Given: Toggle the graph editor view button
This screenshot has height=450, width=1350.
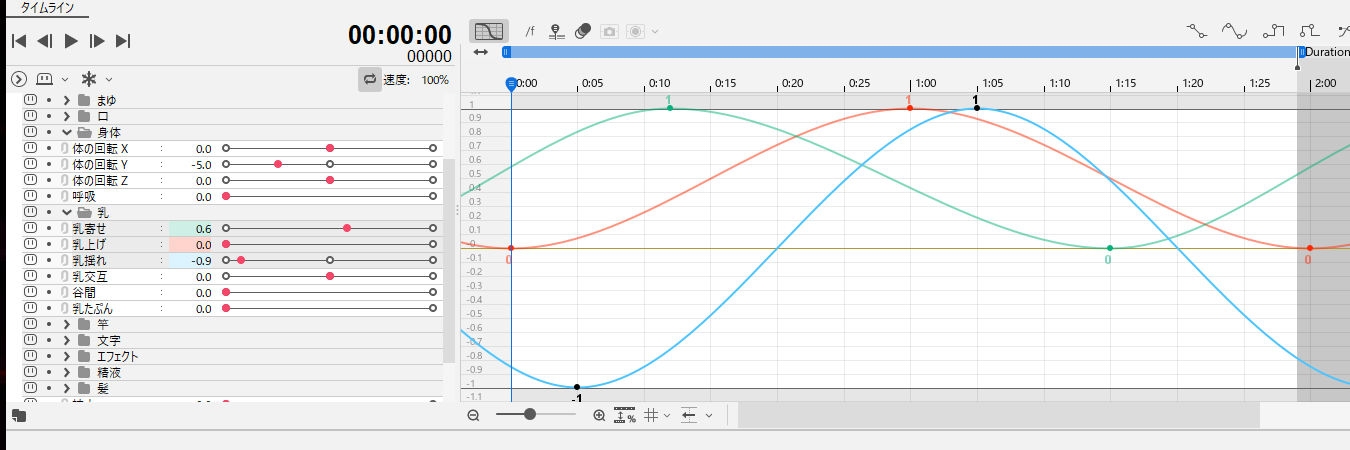Looking at the screenshot, I should pos(488,31).
